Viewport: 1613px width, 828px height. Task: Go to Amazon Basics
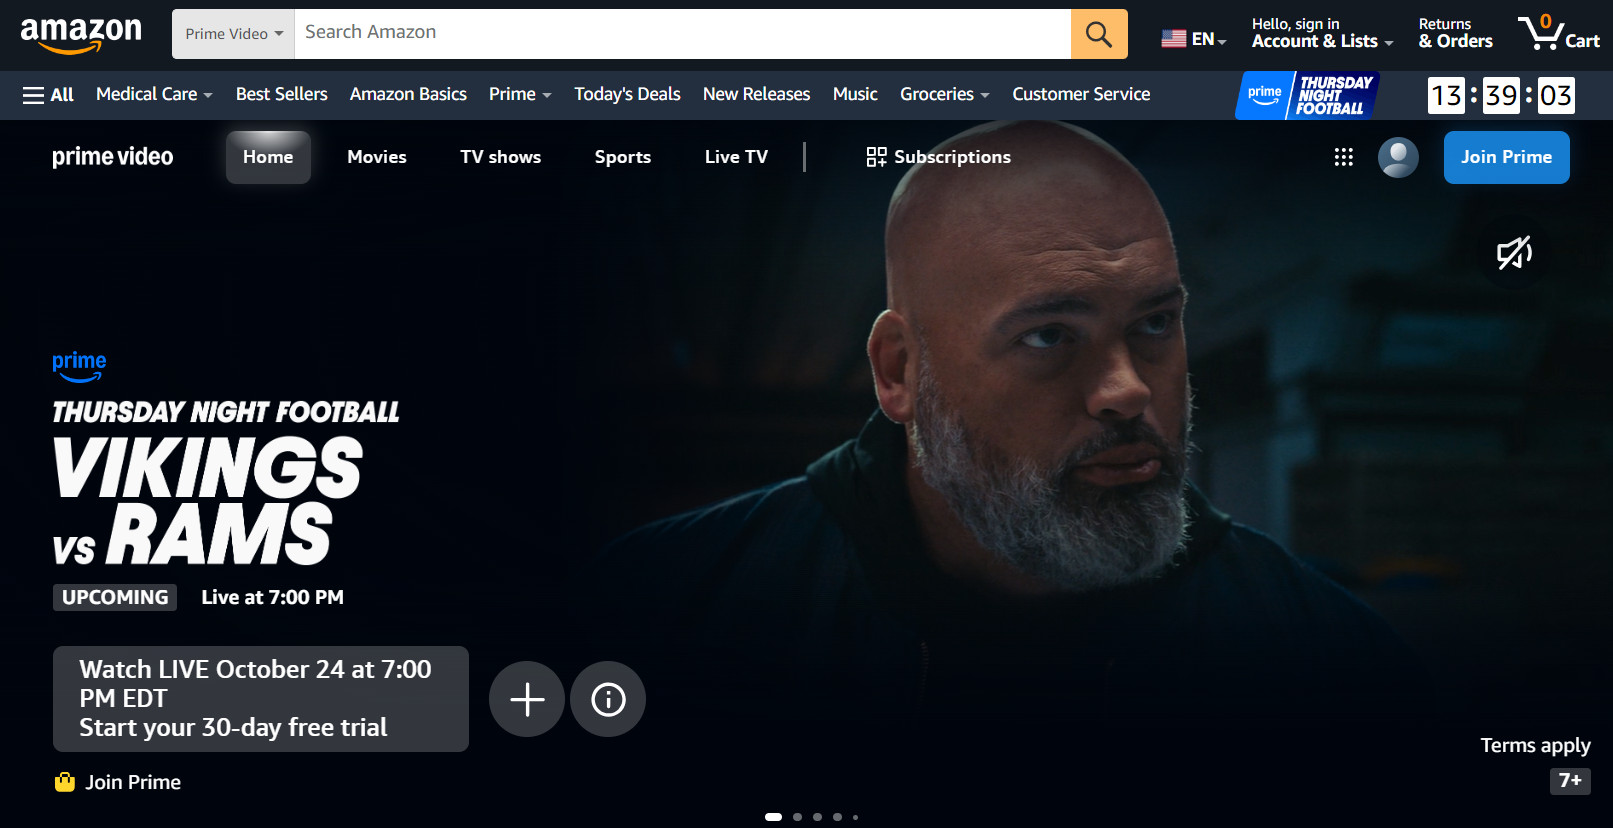(408, 94)
